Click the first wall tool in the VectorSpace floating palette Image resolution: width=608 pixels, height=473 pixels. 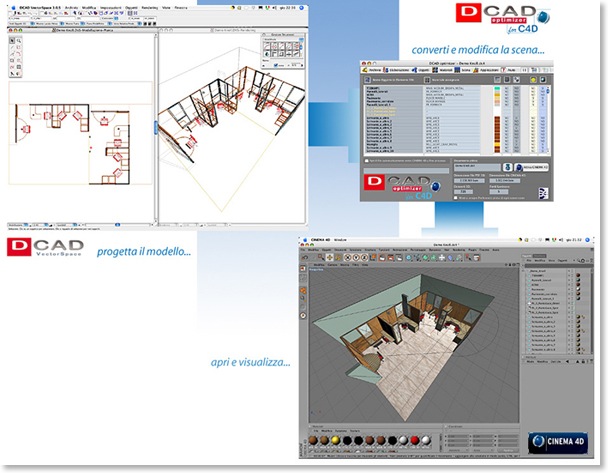click(267, 46)
